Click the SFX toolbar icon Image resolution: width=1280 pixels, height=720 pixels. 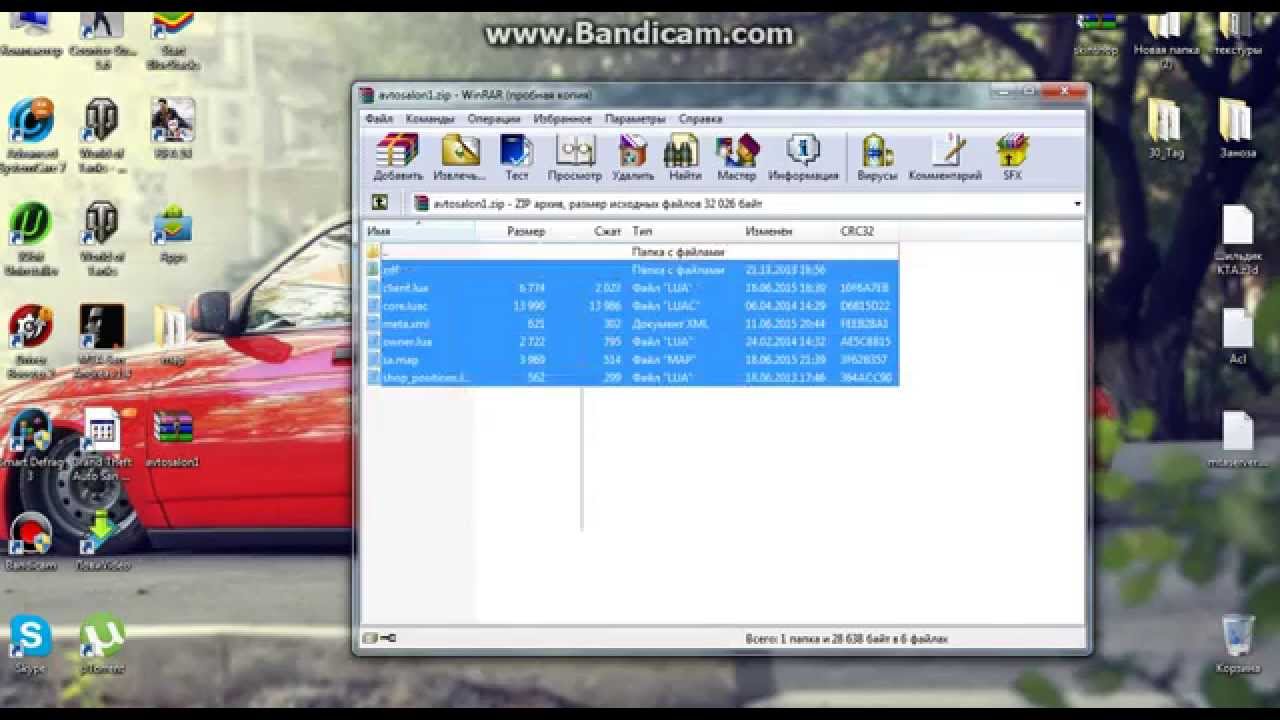tap(1012, 158)
